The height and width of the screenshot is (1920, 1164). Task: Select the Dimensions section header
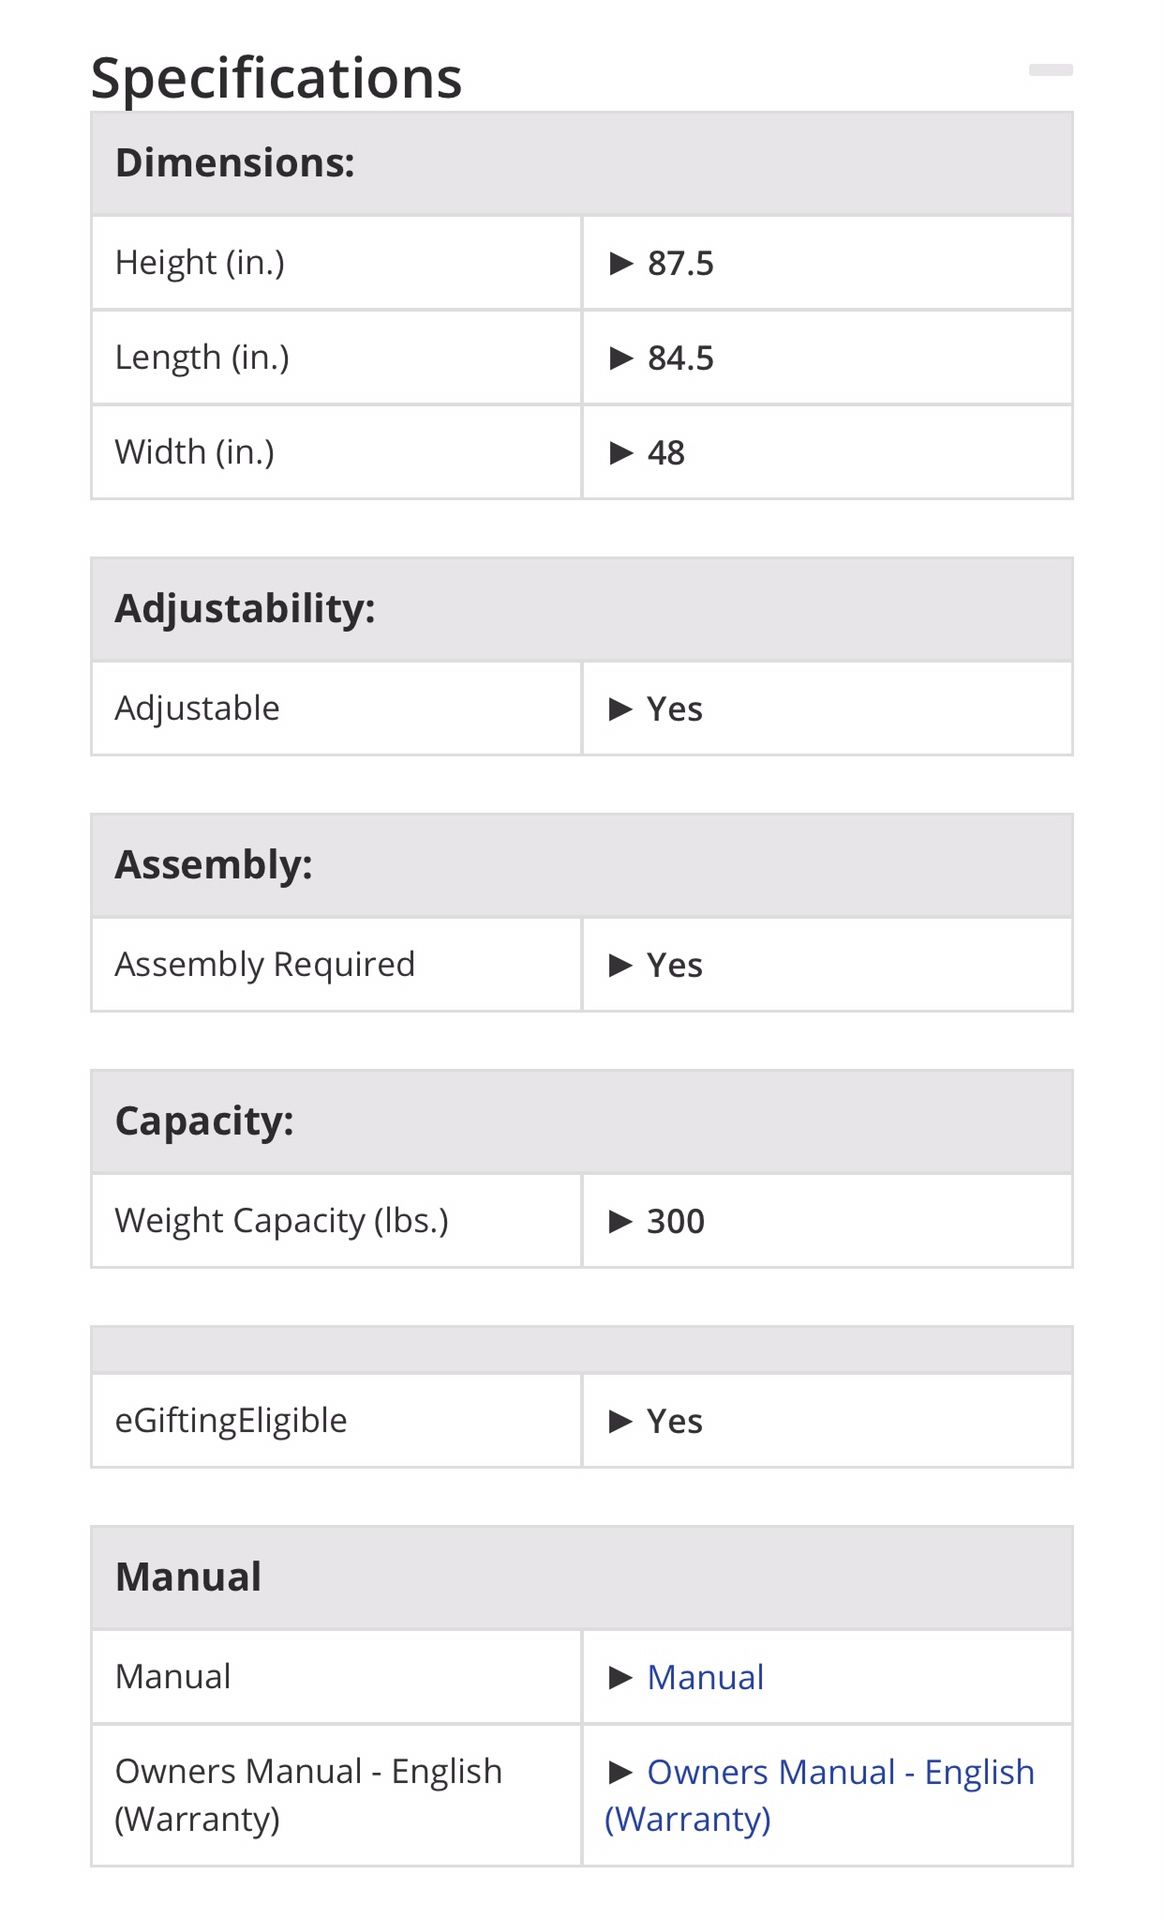pos(582,163)
